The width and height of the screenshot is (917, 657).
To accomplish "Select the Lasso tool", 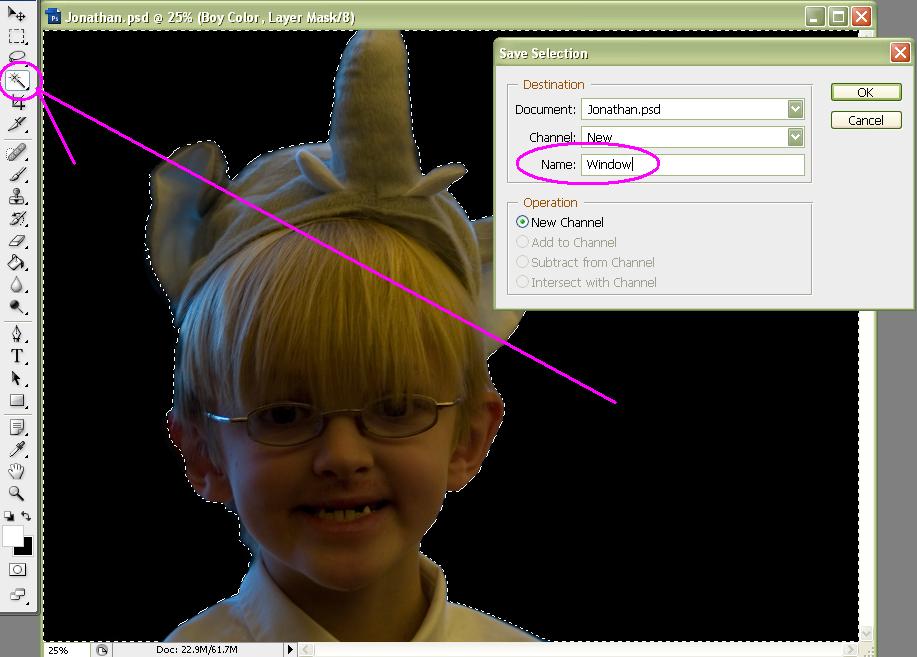I will (x=16, y=57).
